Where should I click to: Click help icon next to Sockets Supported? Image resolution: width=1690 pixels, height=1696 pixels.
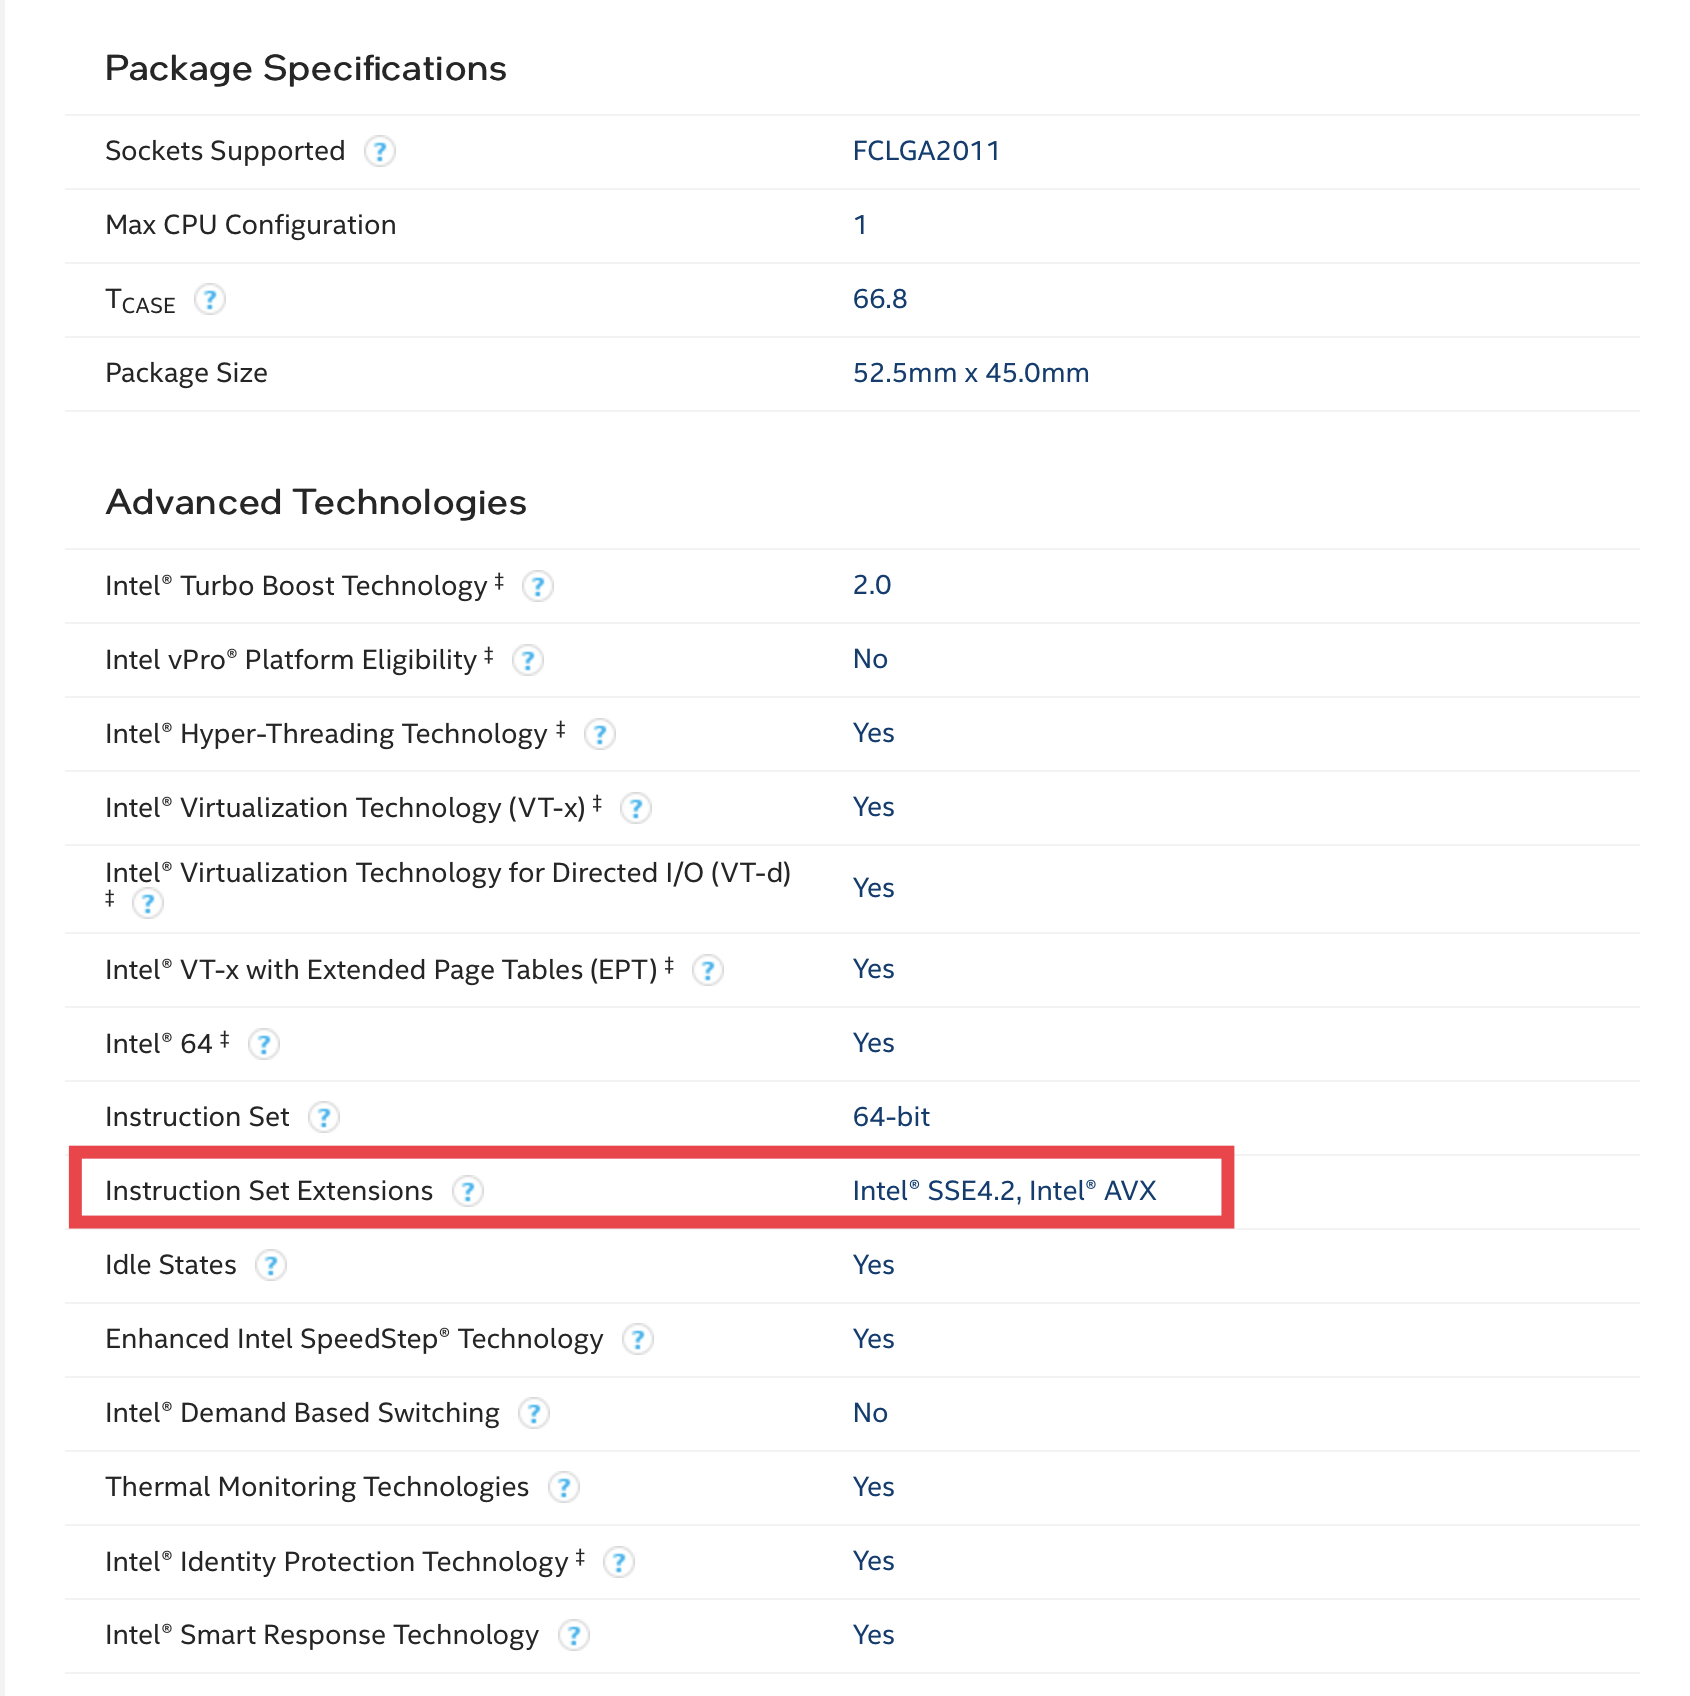pyautogui.click(x=379, y=152)
